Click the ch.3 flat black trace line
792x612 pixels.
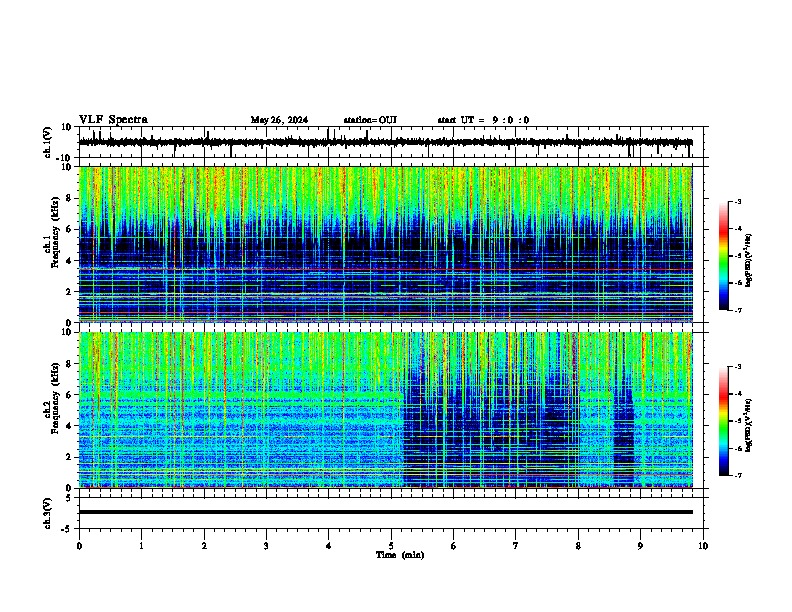point(386,512)
